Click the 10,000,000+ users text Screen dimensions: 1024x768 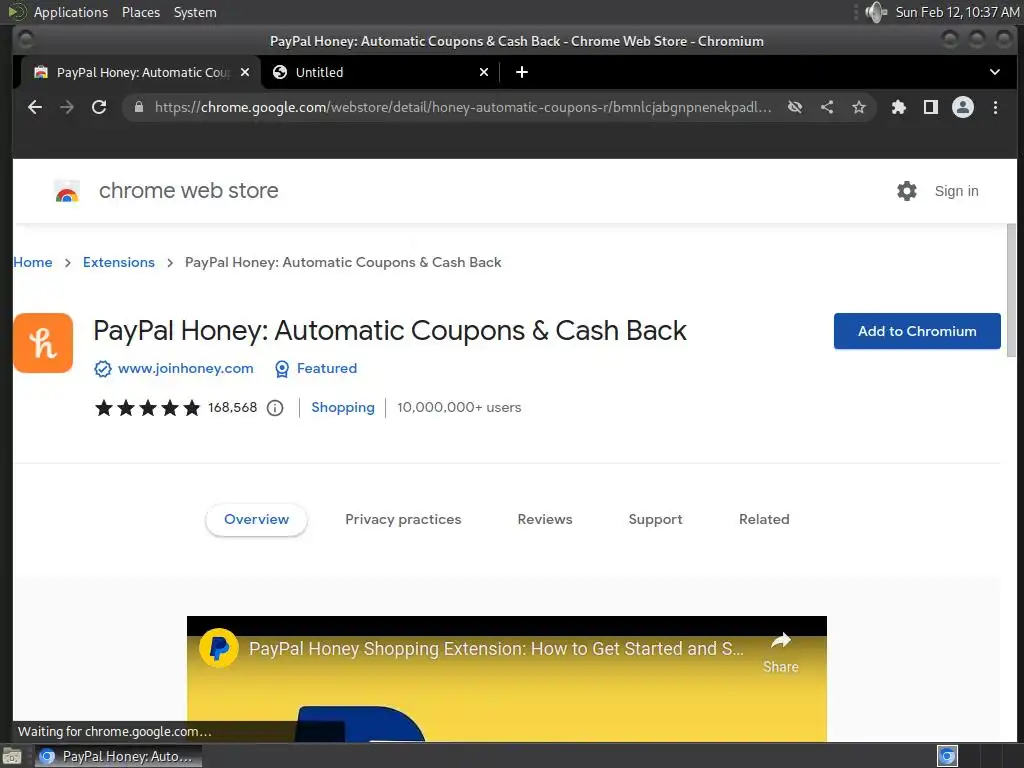coord(459,408)
